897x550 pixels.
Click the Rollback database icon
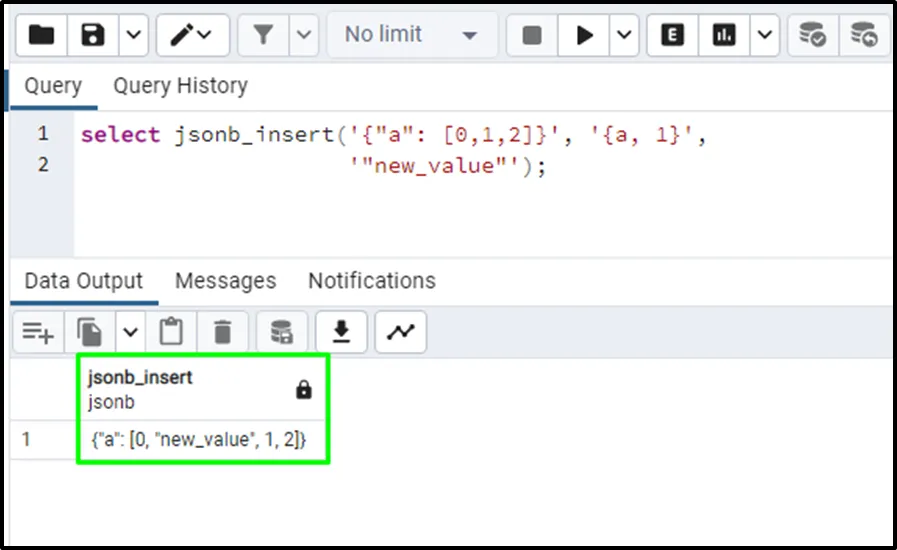click(864, 36)
